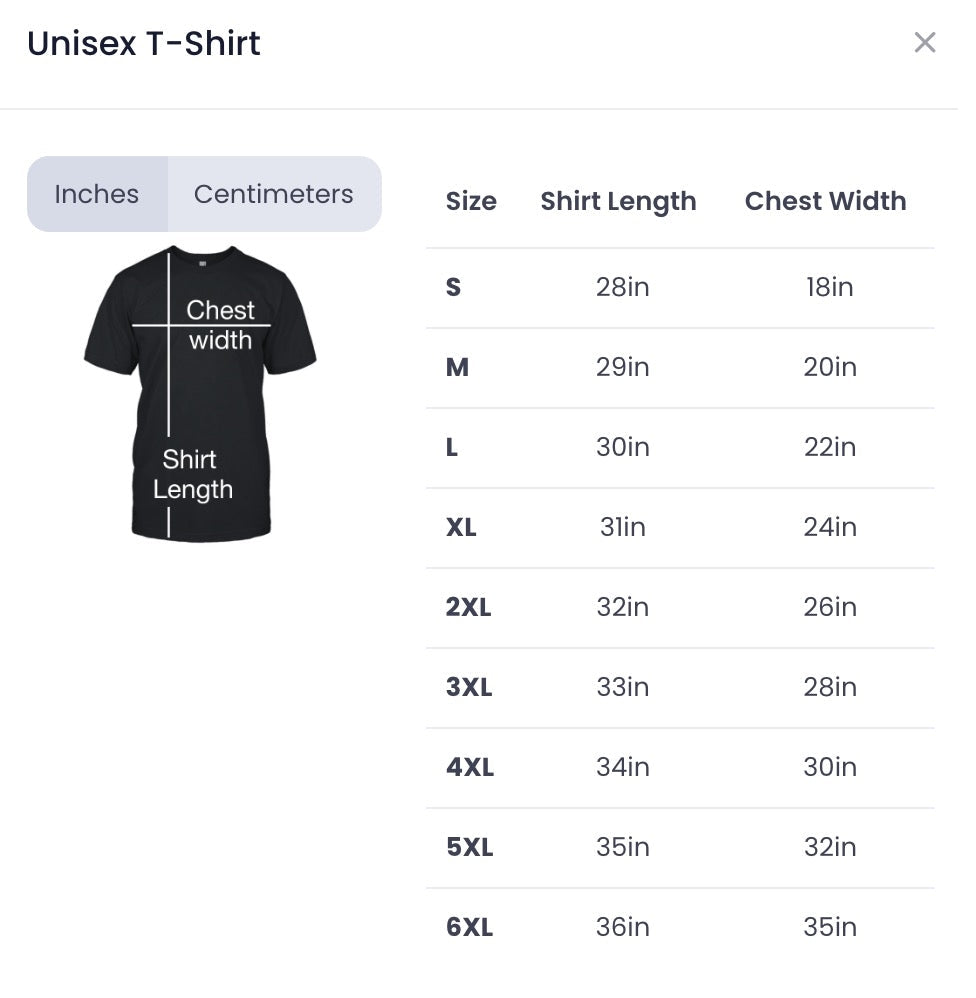
Task: Click the 4XL size label
Action: (469, 768)
